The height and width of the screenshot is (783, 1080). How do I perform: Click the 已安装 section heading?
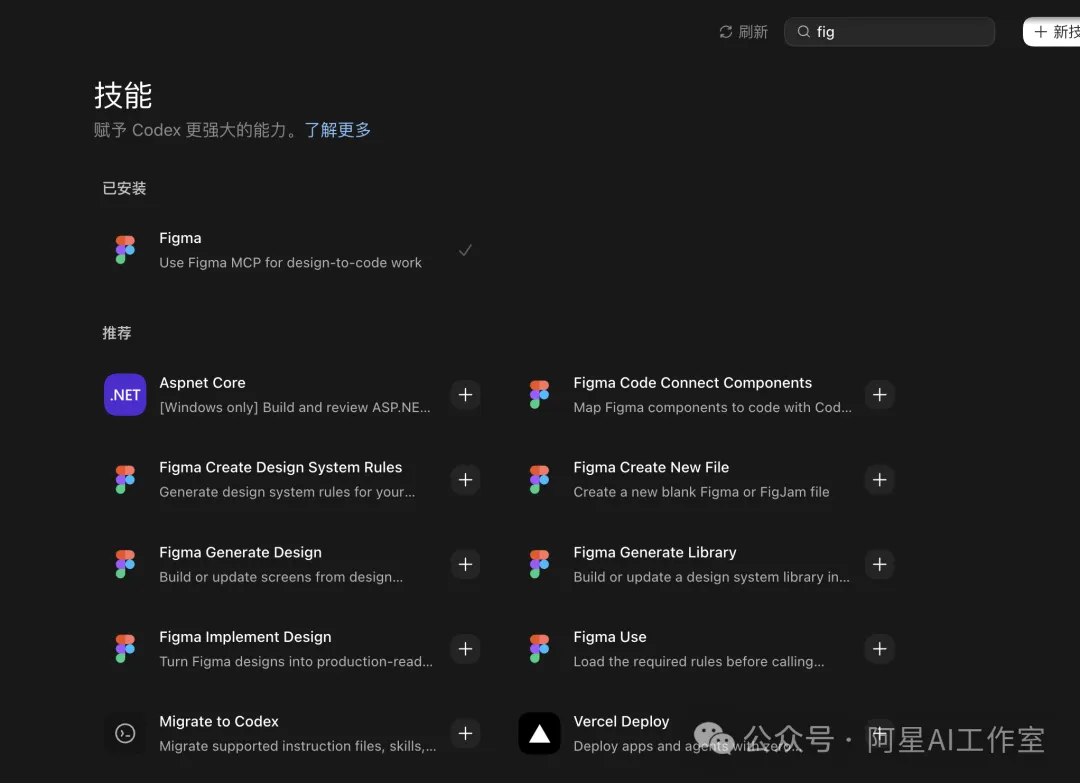pos(124,188)
